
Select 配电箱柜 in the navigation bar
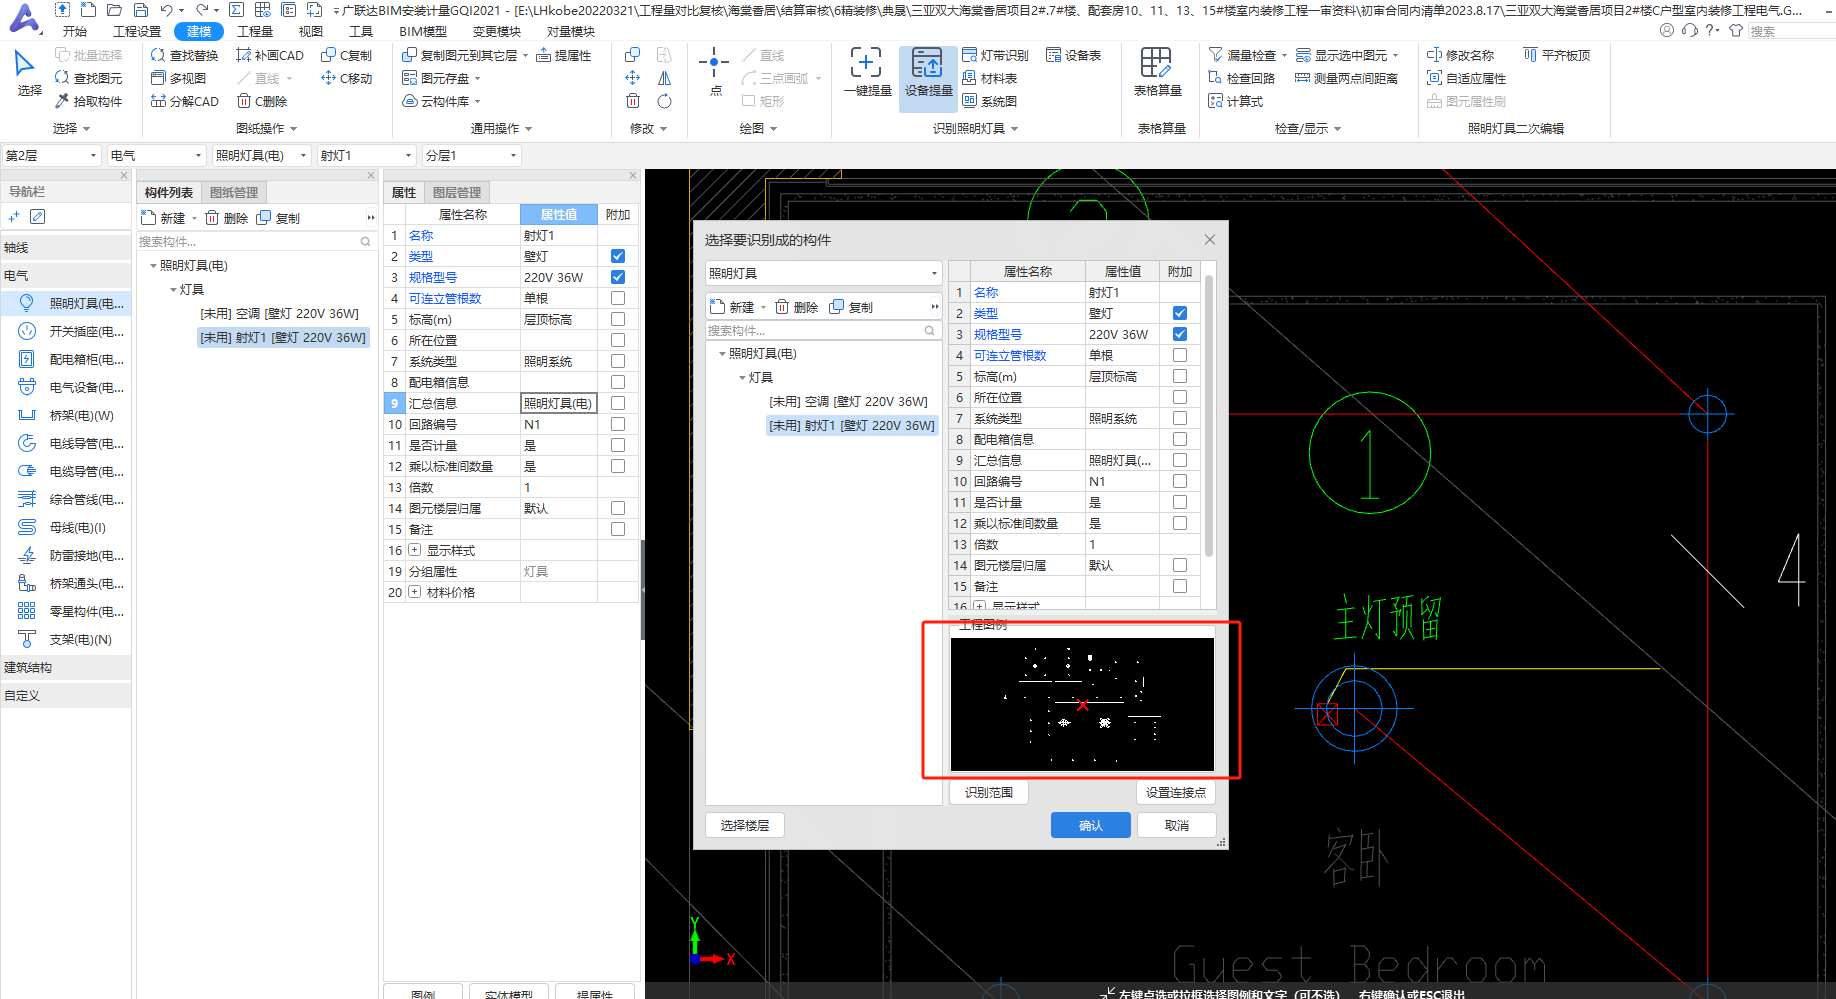pyautogui.click(x=66, y=359)
